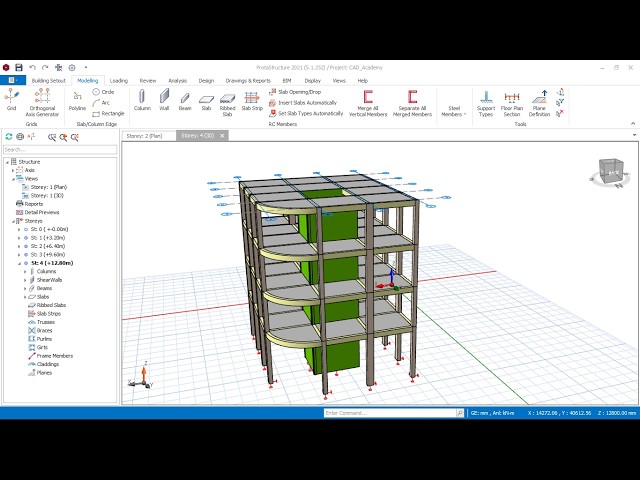640x480 pixels.
Task: Open Floor Plan Section tool
Action: click(x=512, y=103)
